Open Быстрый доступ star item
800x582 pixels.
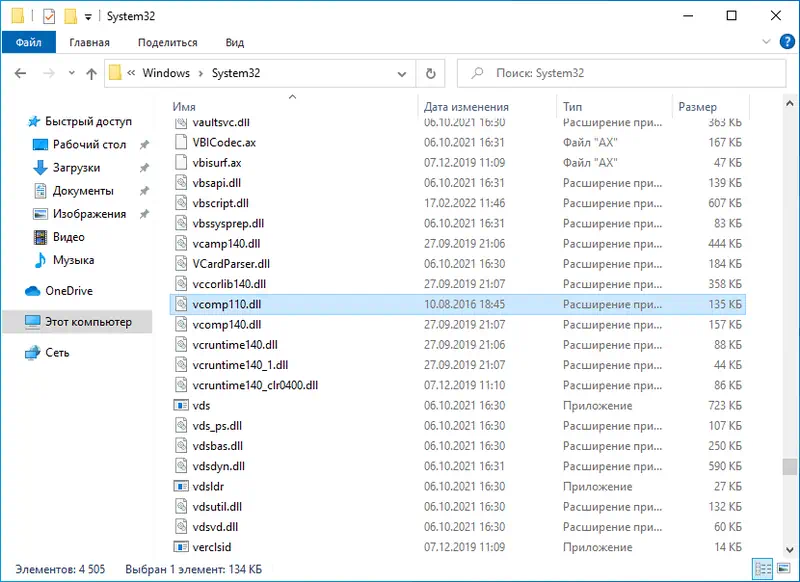pos(80,121)
